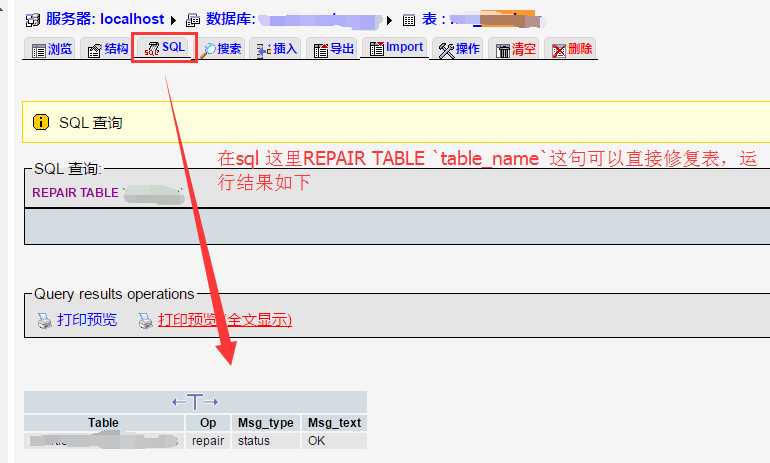The width and height of the screenshot is (770, 463).
Task: Click printer icon beside 打印预览
Action: pyautogui.click(x=44, y=321)
